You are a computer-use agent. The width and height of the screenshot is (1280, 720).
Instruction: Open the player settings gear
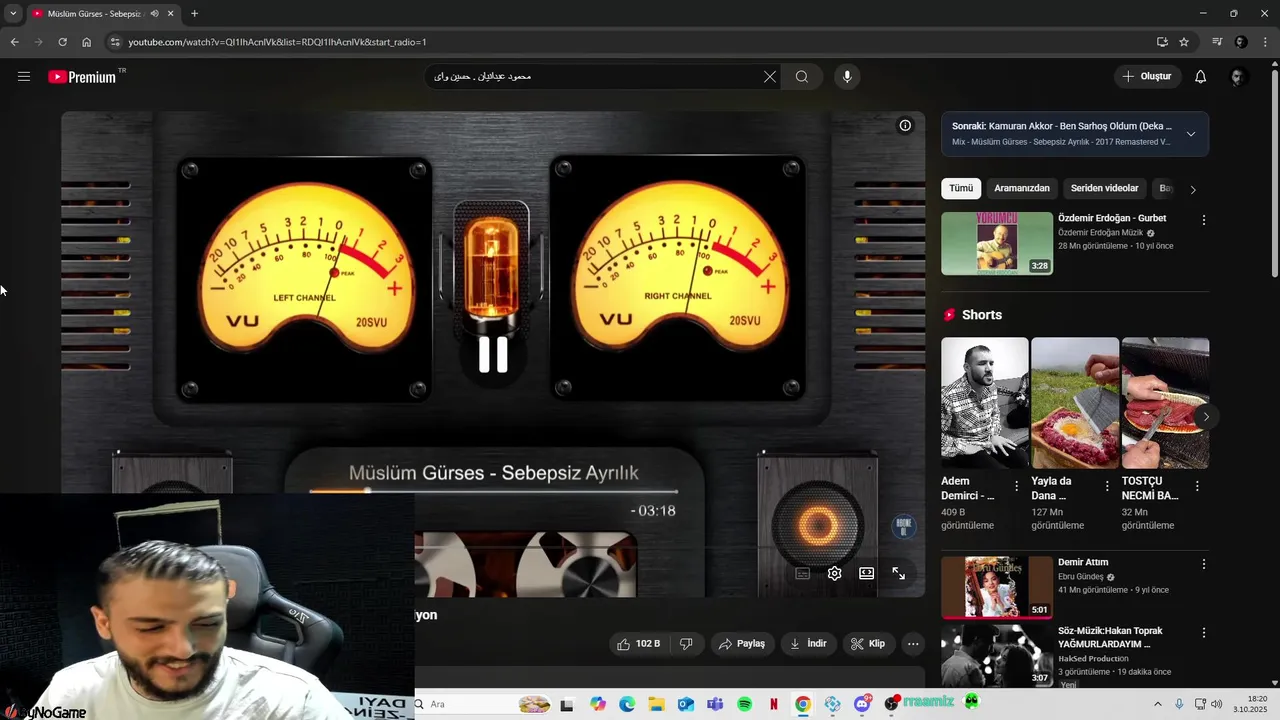(835, 573)
